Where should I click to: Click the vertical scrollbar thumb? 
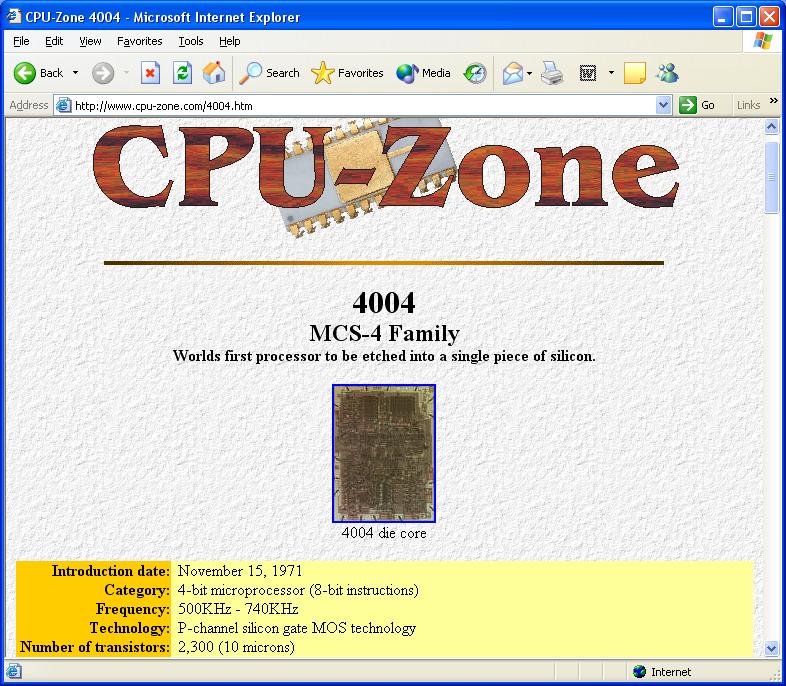[x=771, y=177]
